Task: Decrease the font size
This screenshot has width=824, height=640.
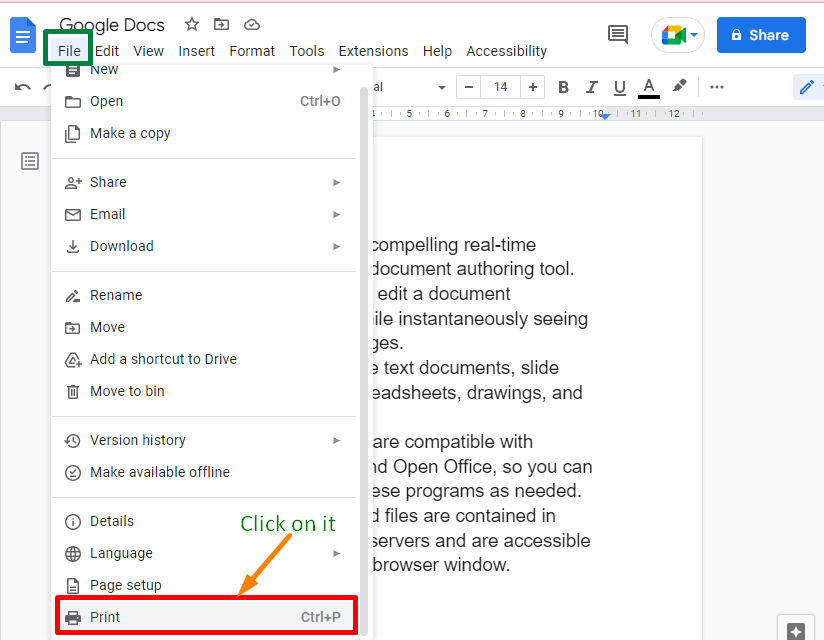Action: pos(469,87)
